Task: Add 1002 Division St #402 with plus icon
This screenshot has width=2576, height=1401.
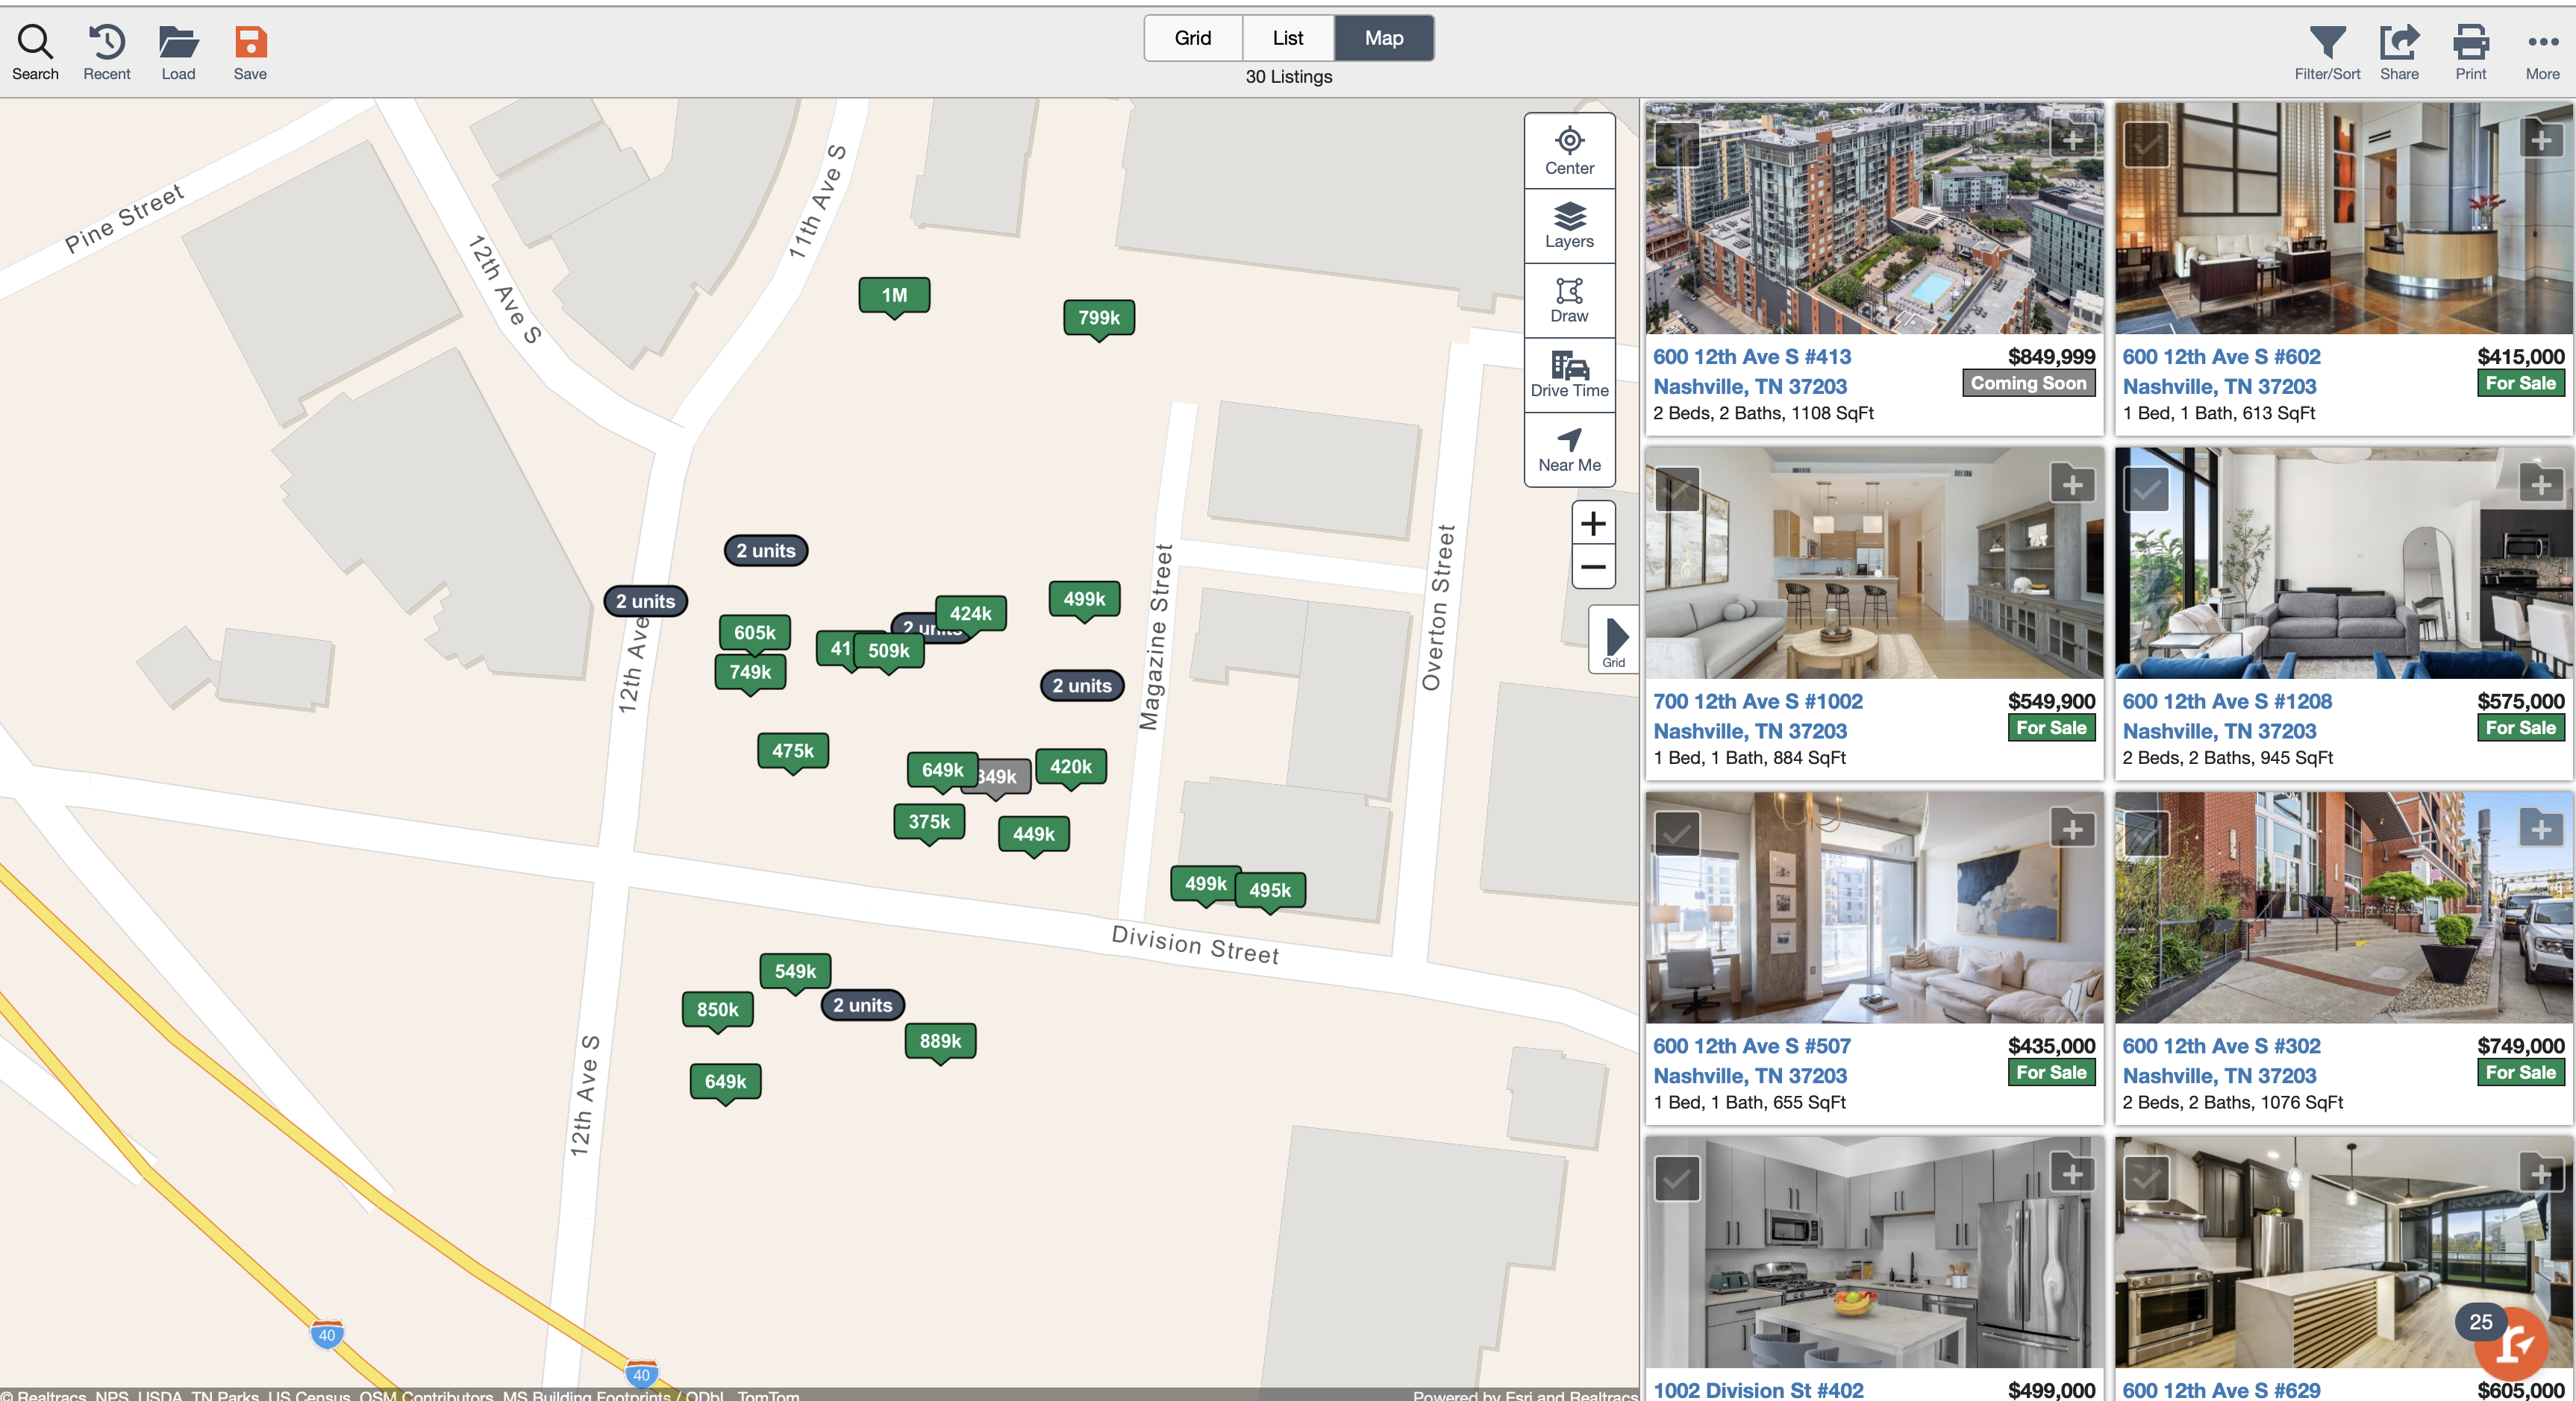Action: coord(2072,1174)
